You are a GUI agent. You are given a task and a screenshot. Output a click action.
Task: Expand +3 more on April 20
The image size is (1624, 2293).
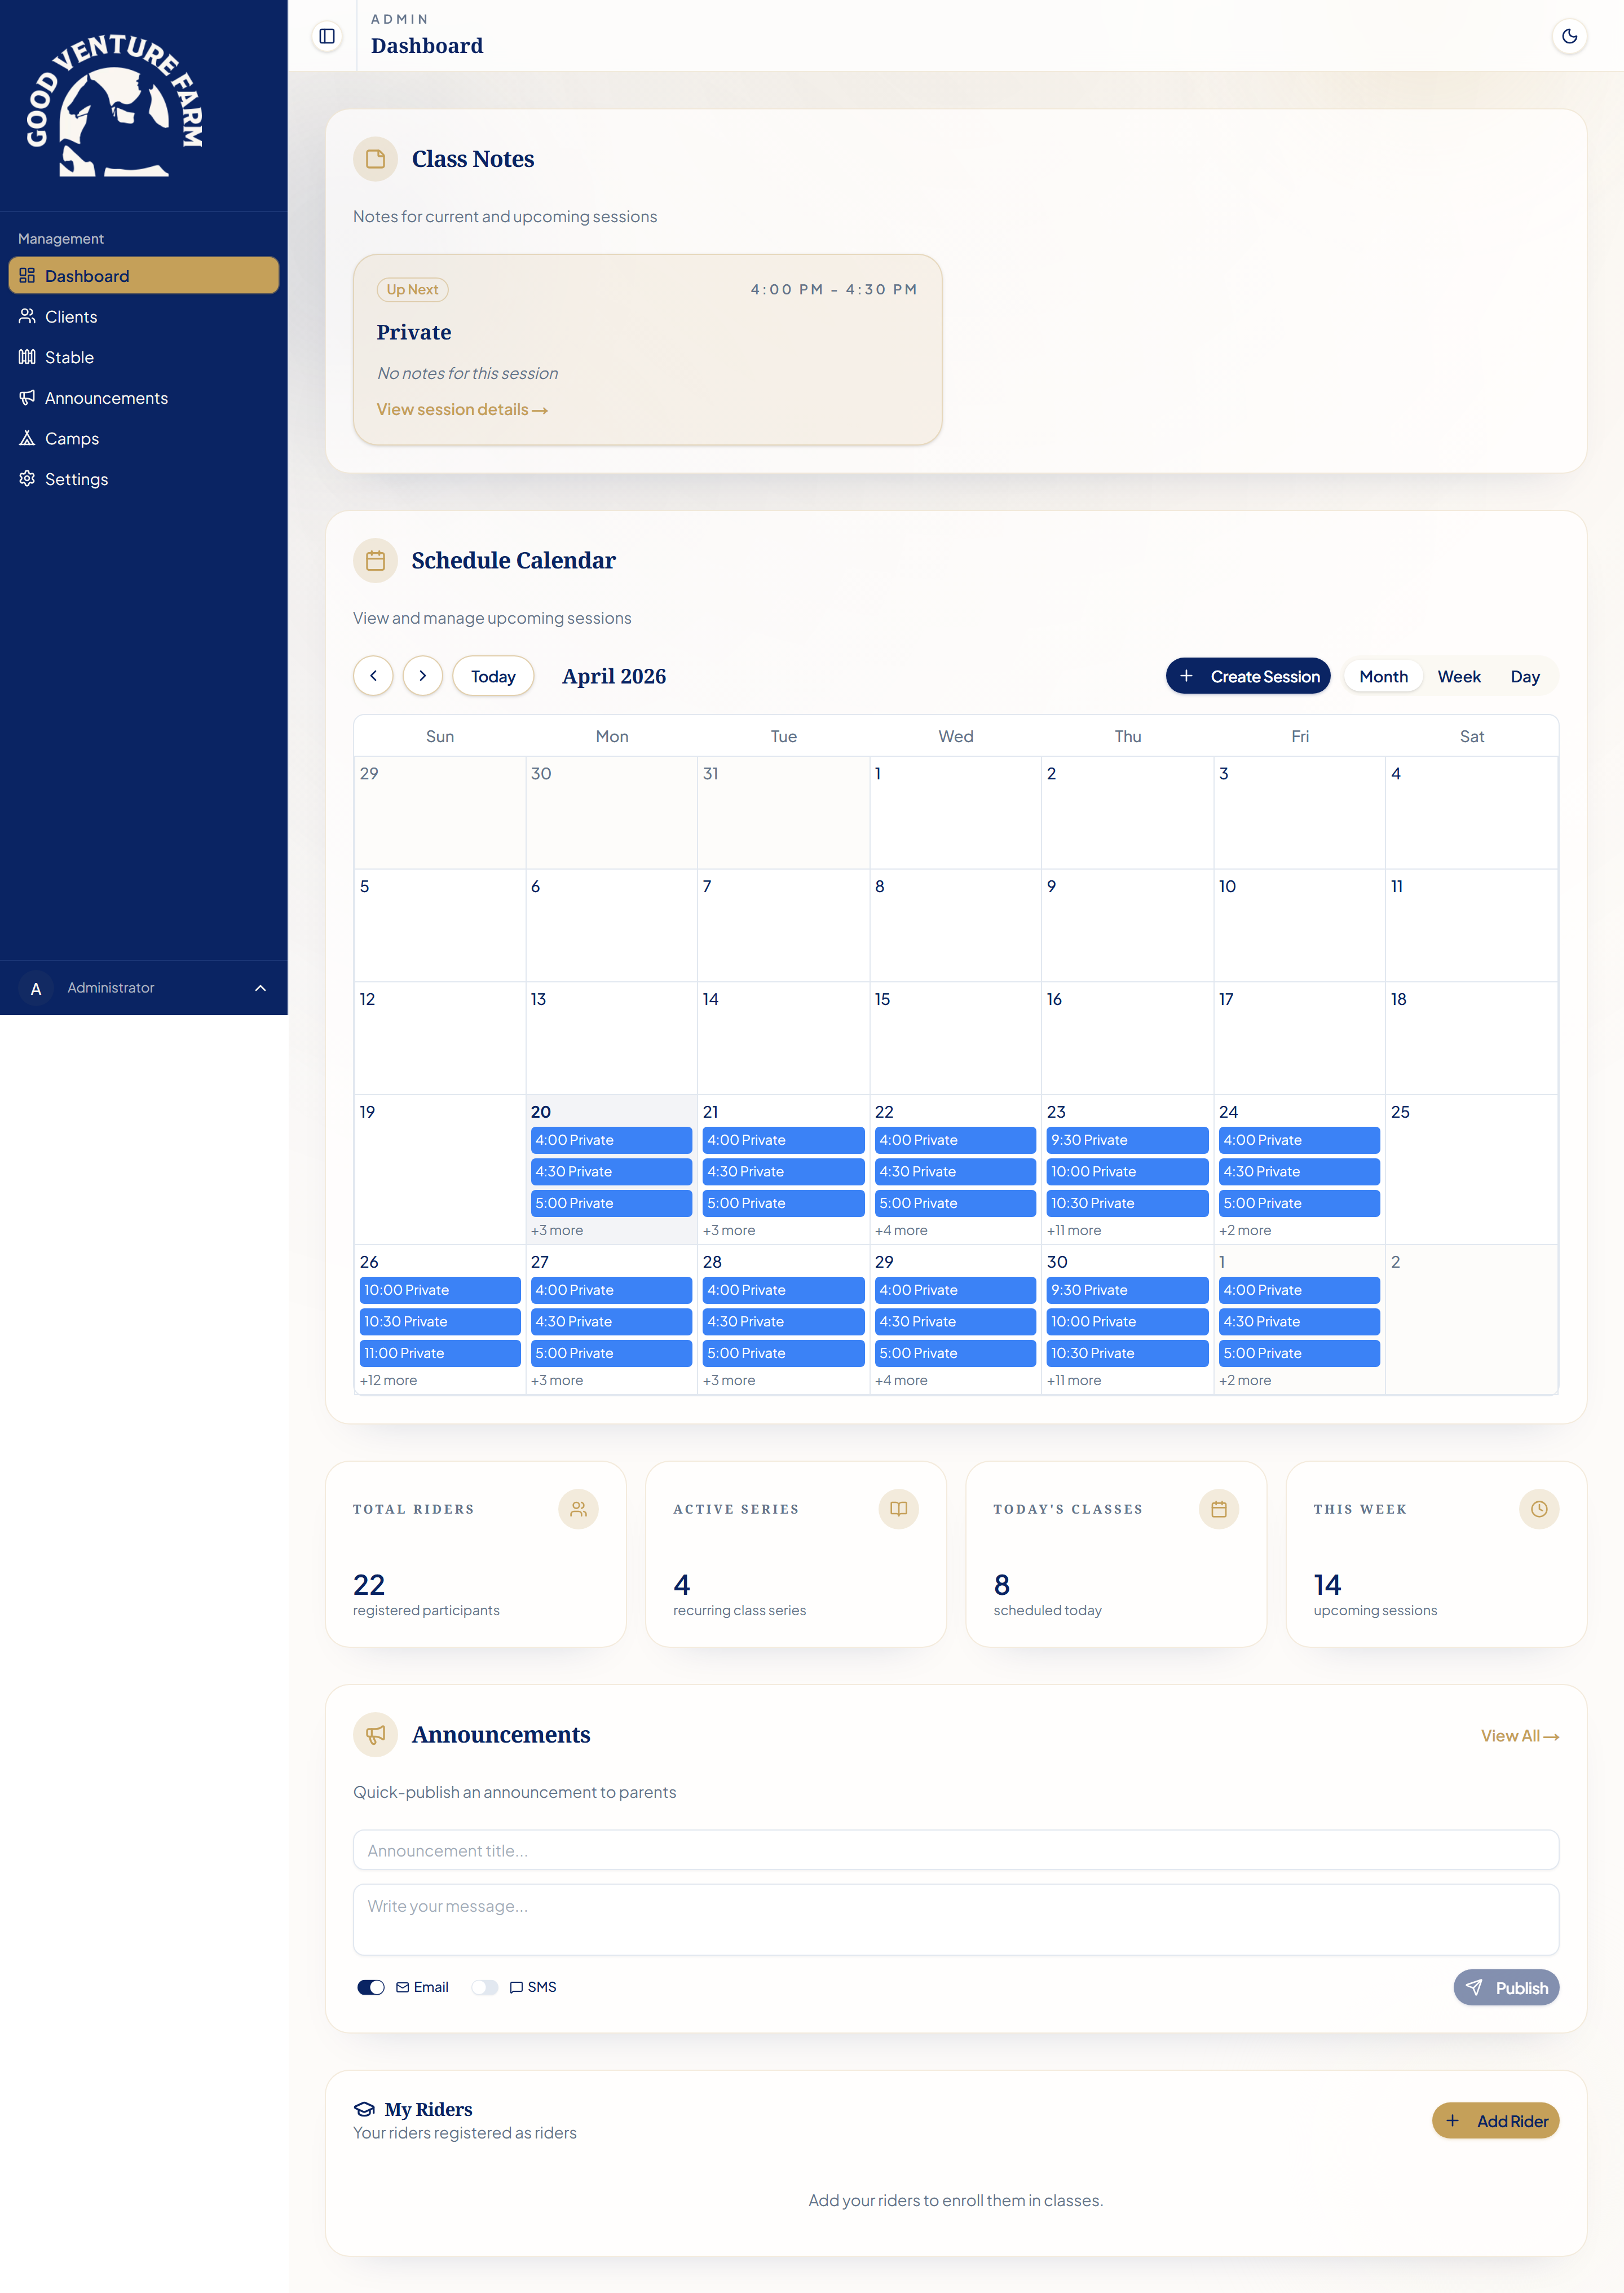(557, 1231)
